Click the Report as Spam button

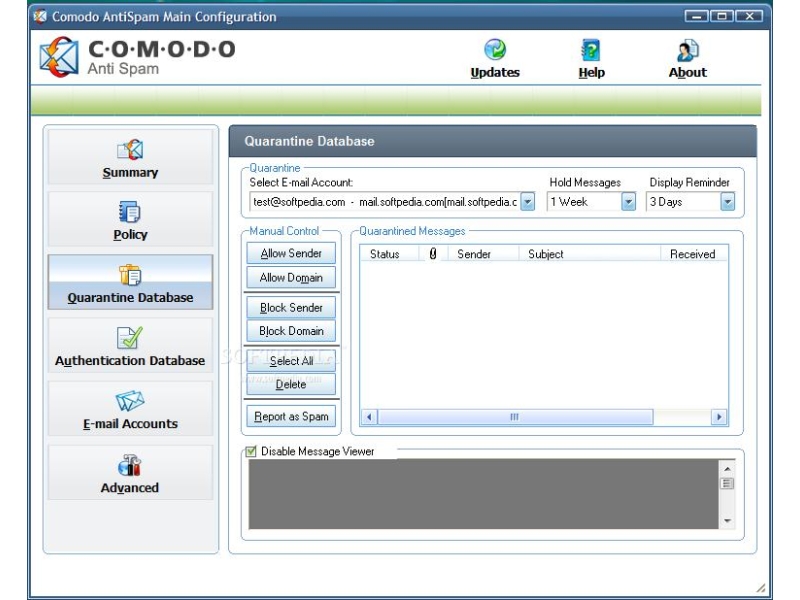291,416
